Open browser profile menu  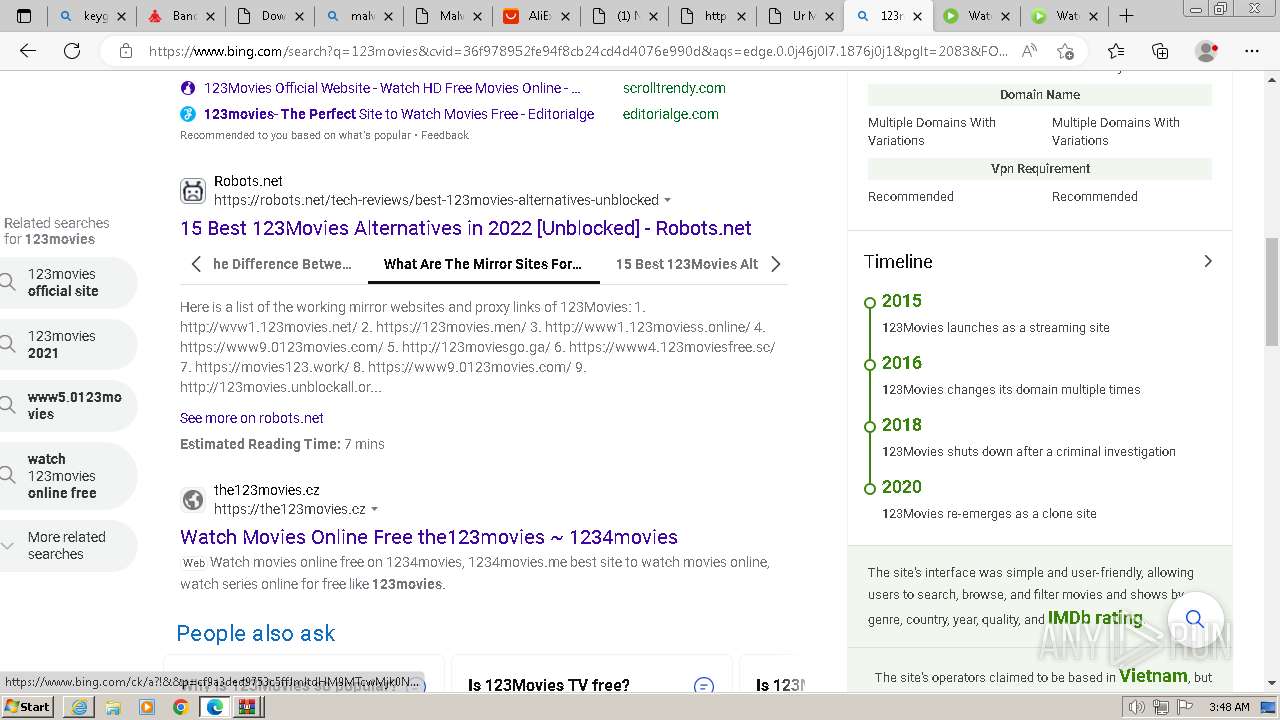(1207, 51)
